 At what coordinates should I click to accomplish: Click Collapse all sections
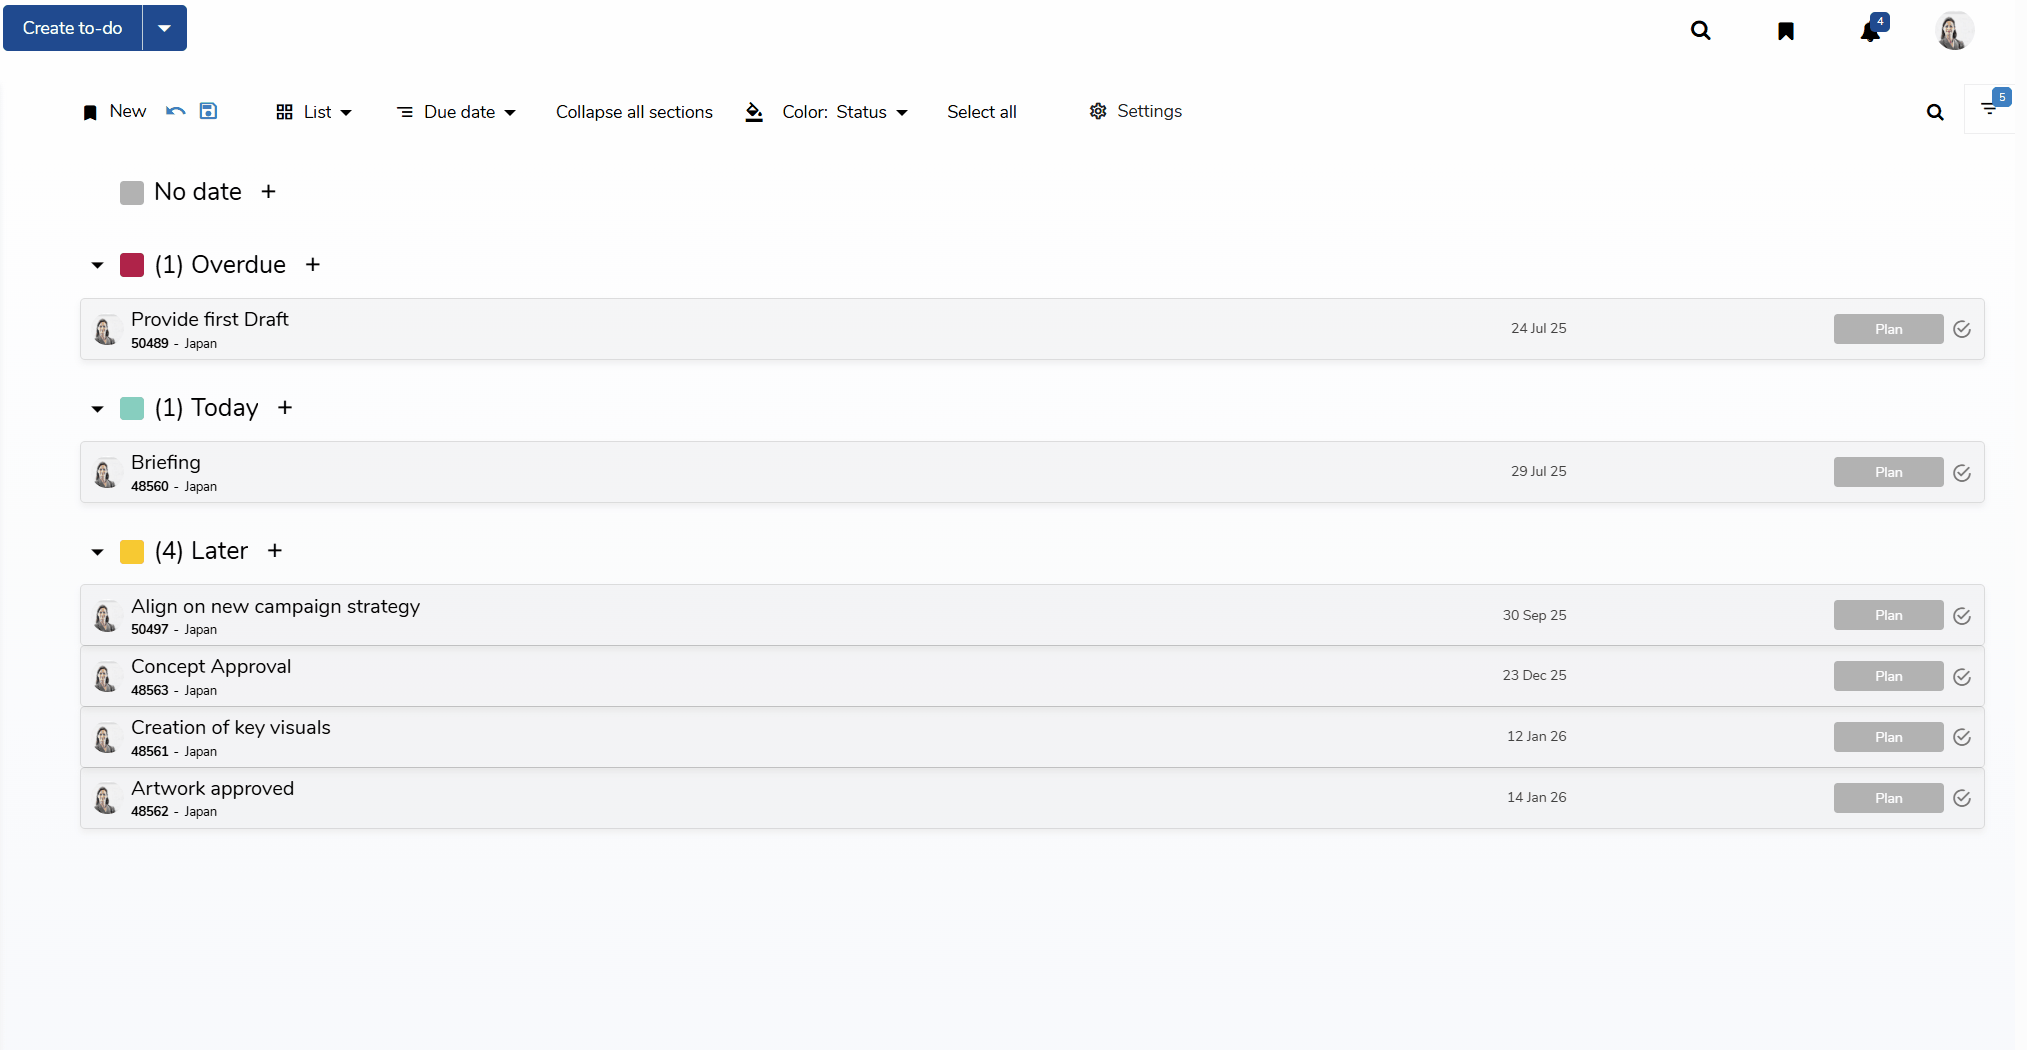[x=634, y=112]
